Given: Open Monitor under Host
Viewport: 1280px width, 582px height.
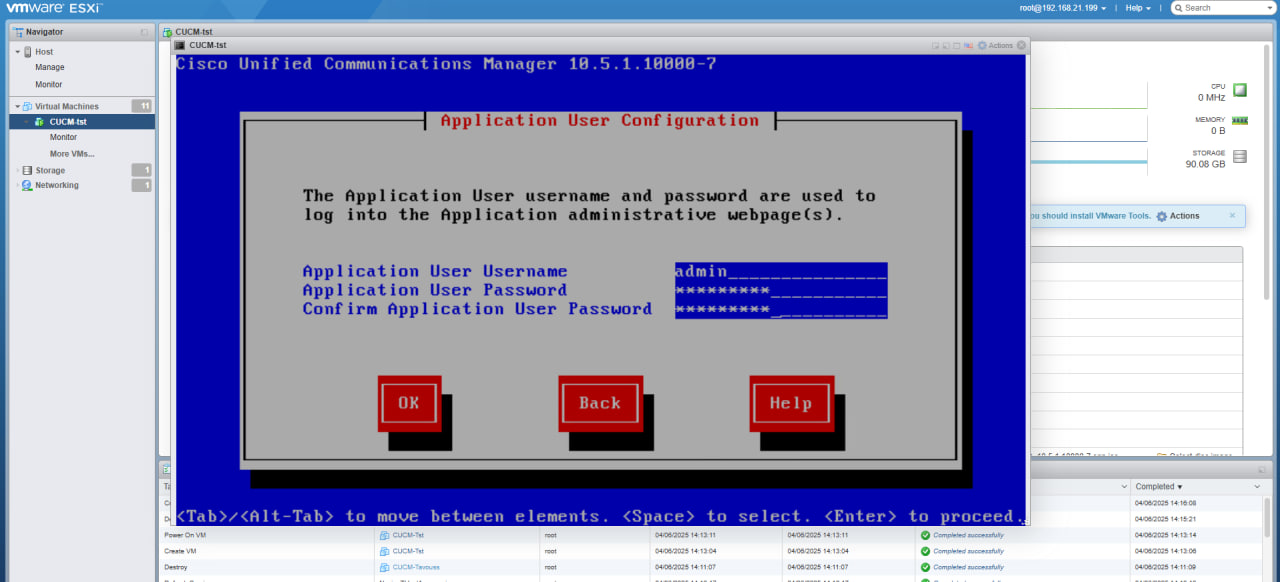Looking at the screenshot, I should (49, 85).
